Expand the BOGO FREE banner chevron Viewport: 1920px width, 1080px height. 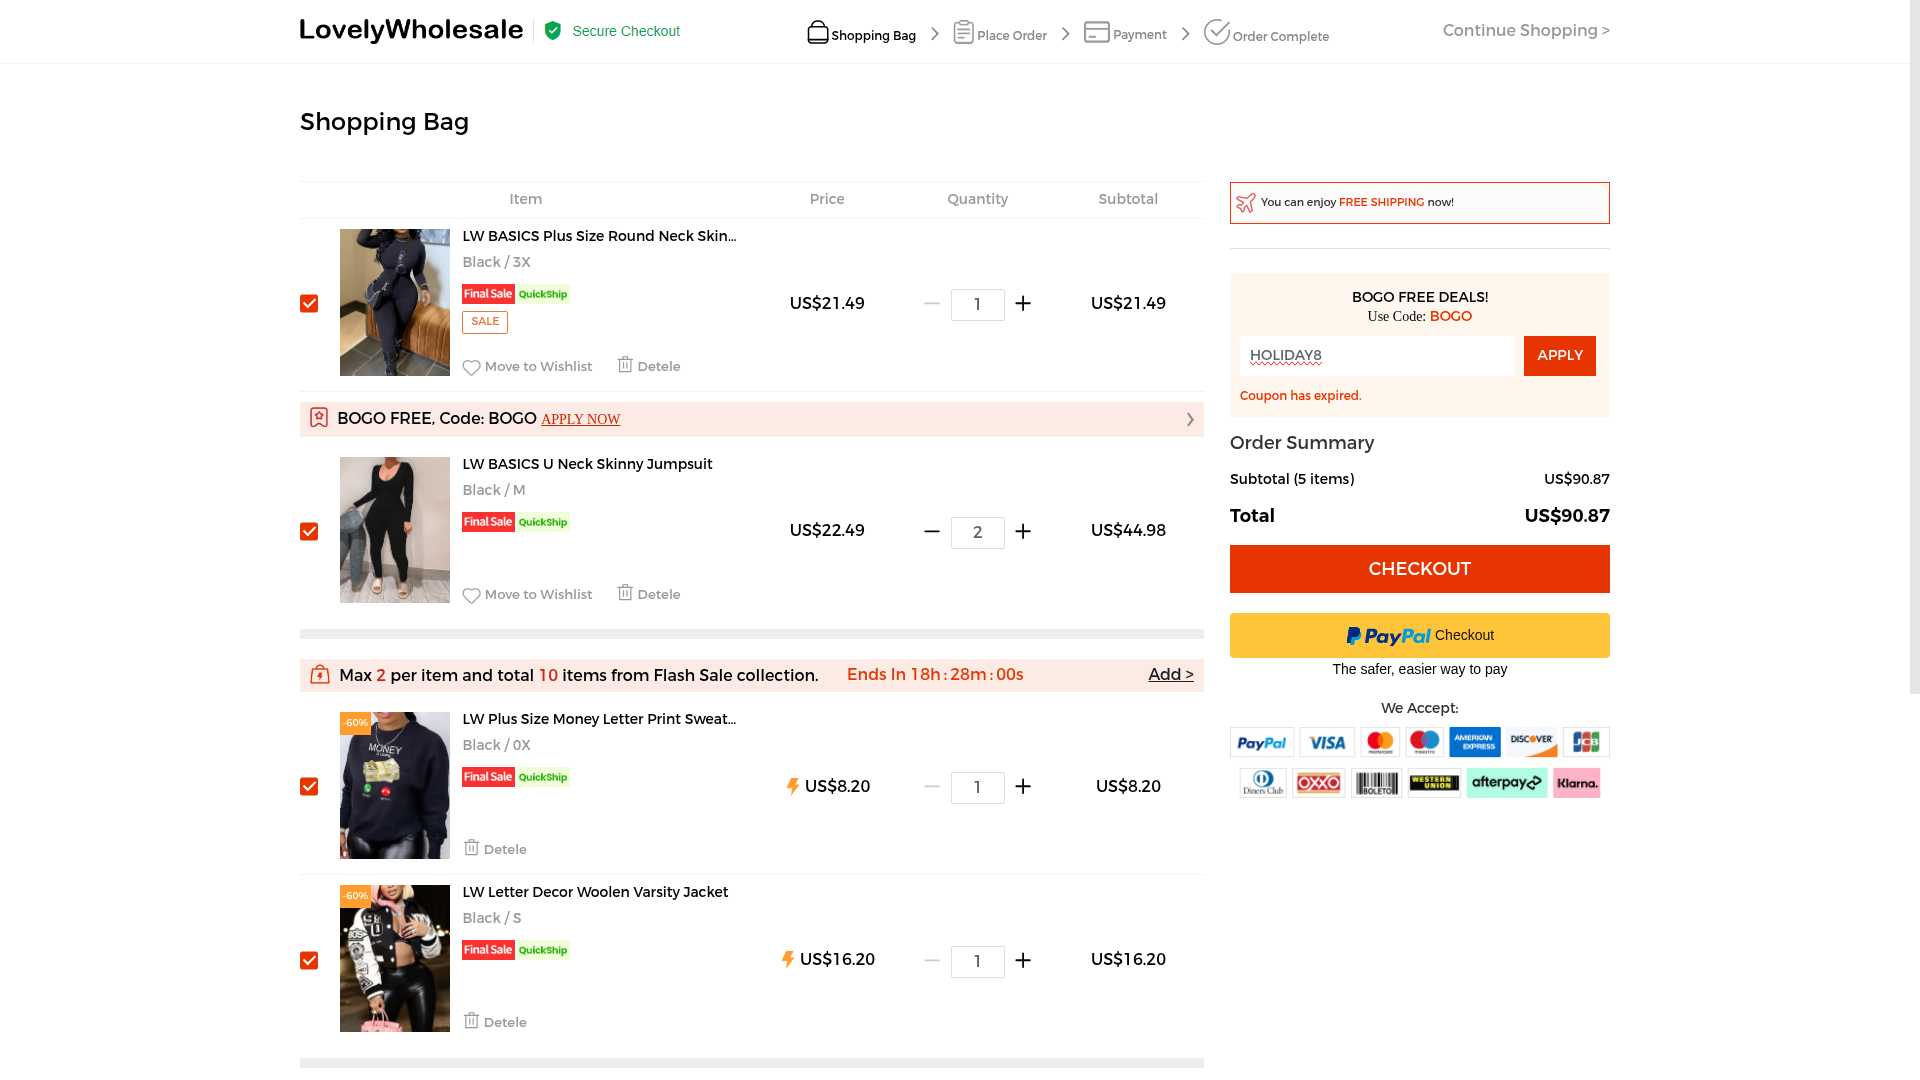tap(1189, 420)
